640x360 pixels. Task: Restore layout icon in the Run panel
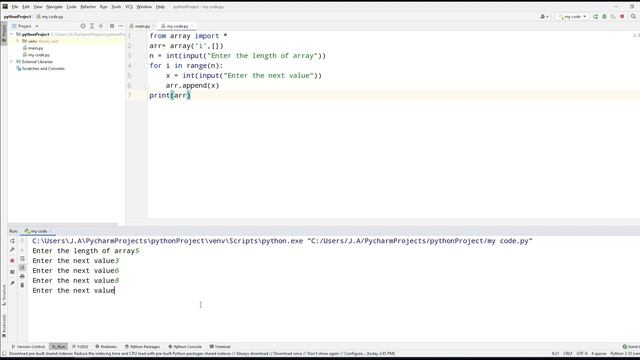(x=12, y=272)
